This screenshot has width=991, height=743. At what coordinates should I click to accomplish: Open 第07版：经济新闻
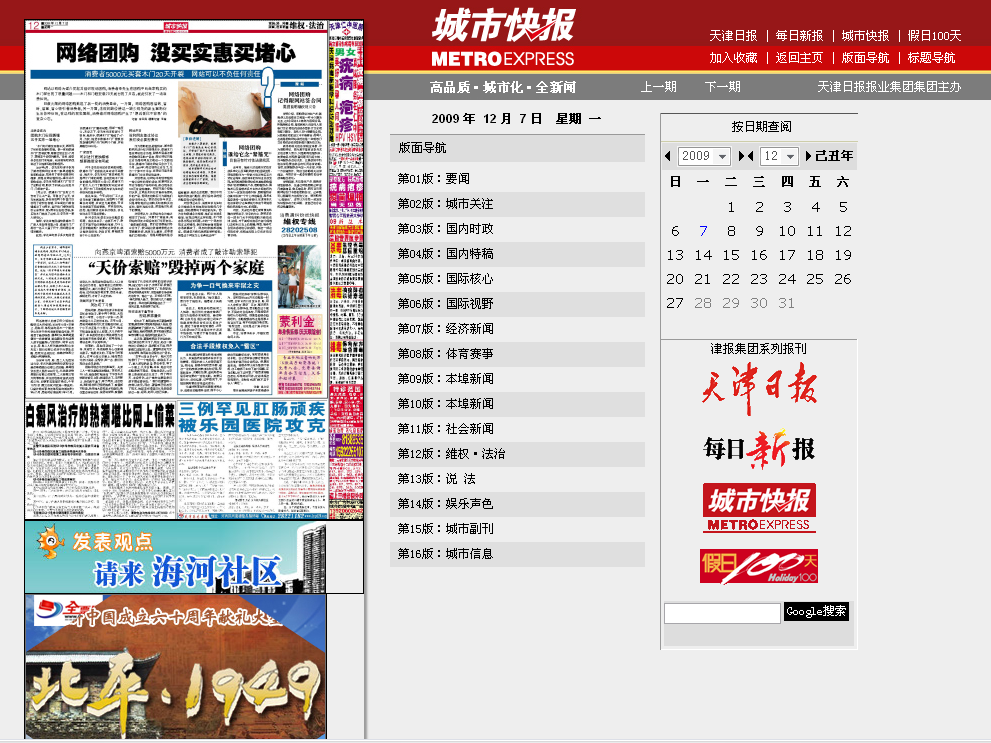[445, 329]
